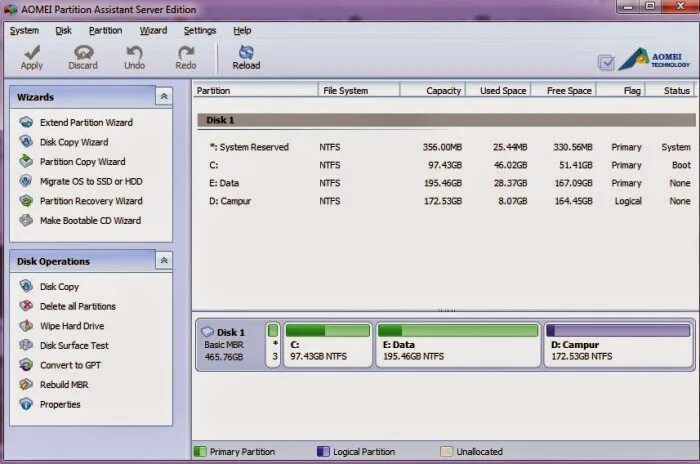Click the Make Bootable CD Wizard icon
Screen dimensions: 700x464
(26, 220)
